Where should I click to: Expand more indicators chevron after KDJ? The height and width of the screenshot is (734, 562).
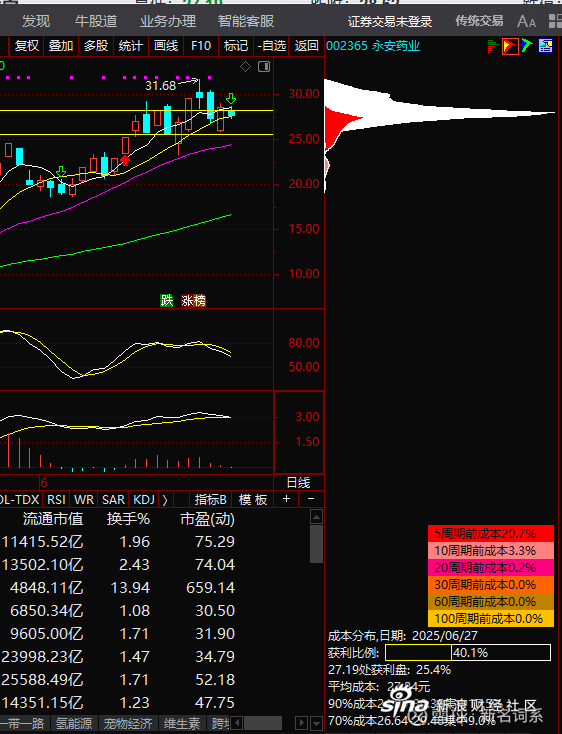point(165,500)
